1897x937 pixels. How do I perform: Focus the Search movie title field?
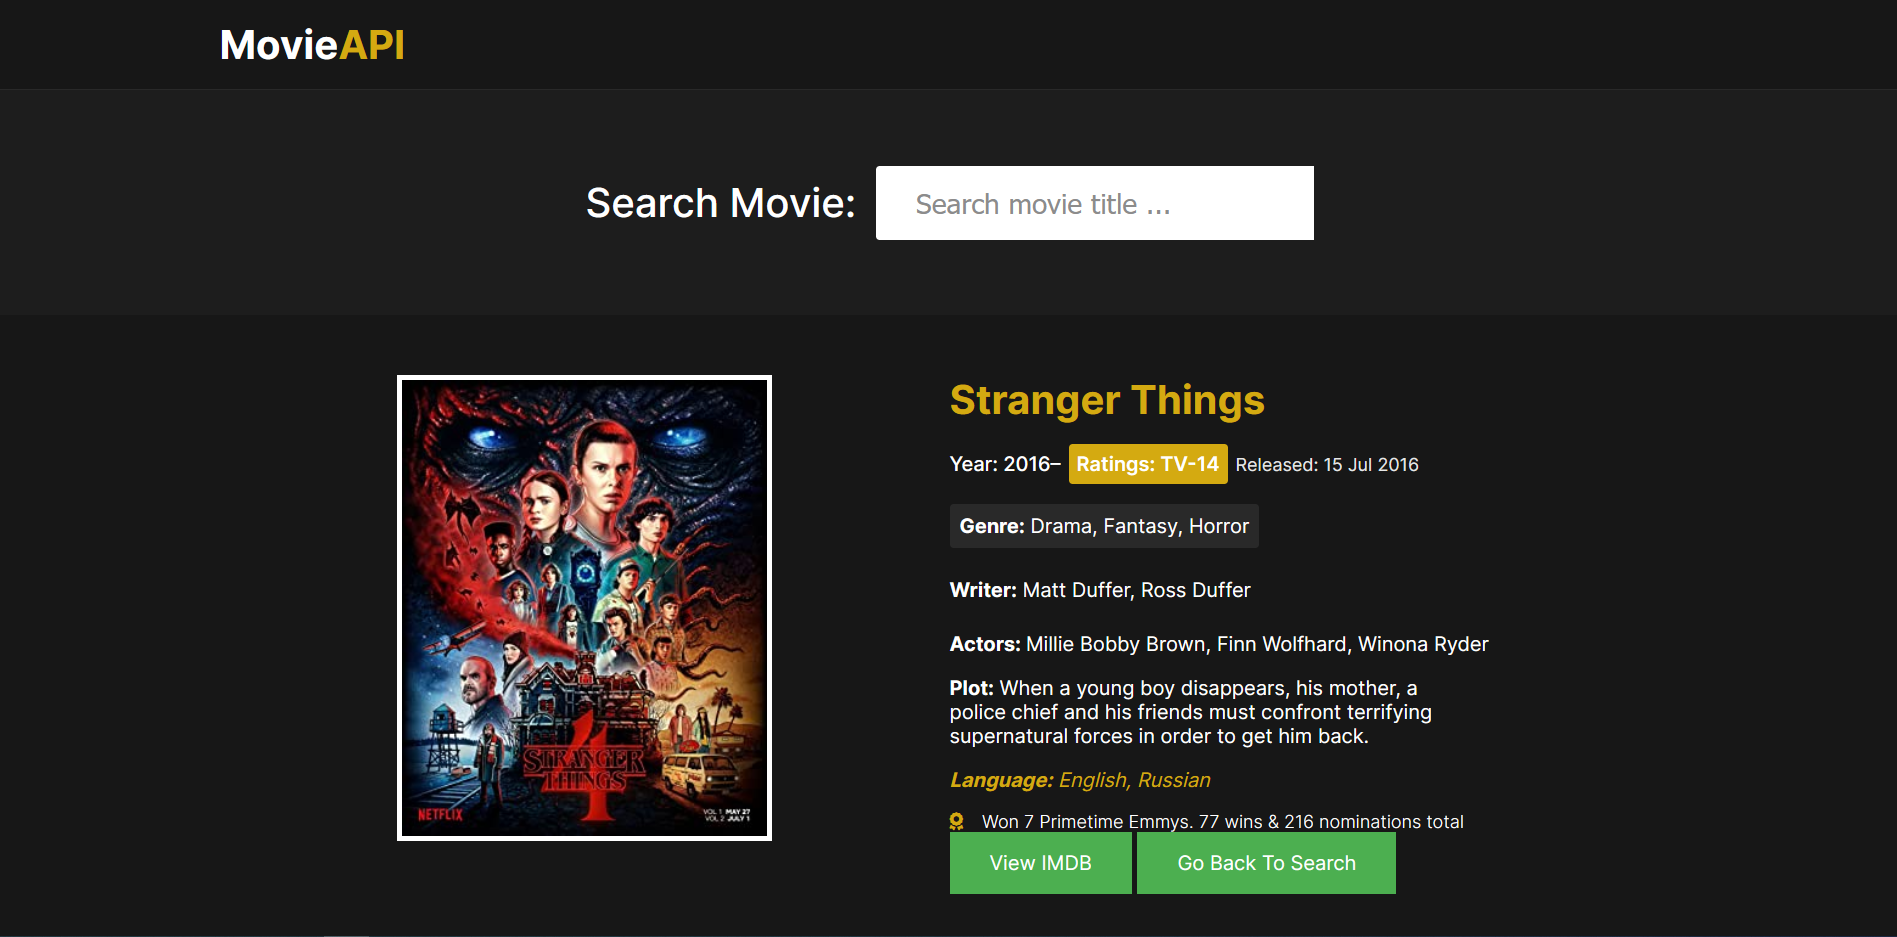[x=1094, y=203]
